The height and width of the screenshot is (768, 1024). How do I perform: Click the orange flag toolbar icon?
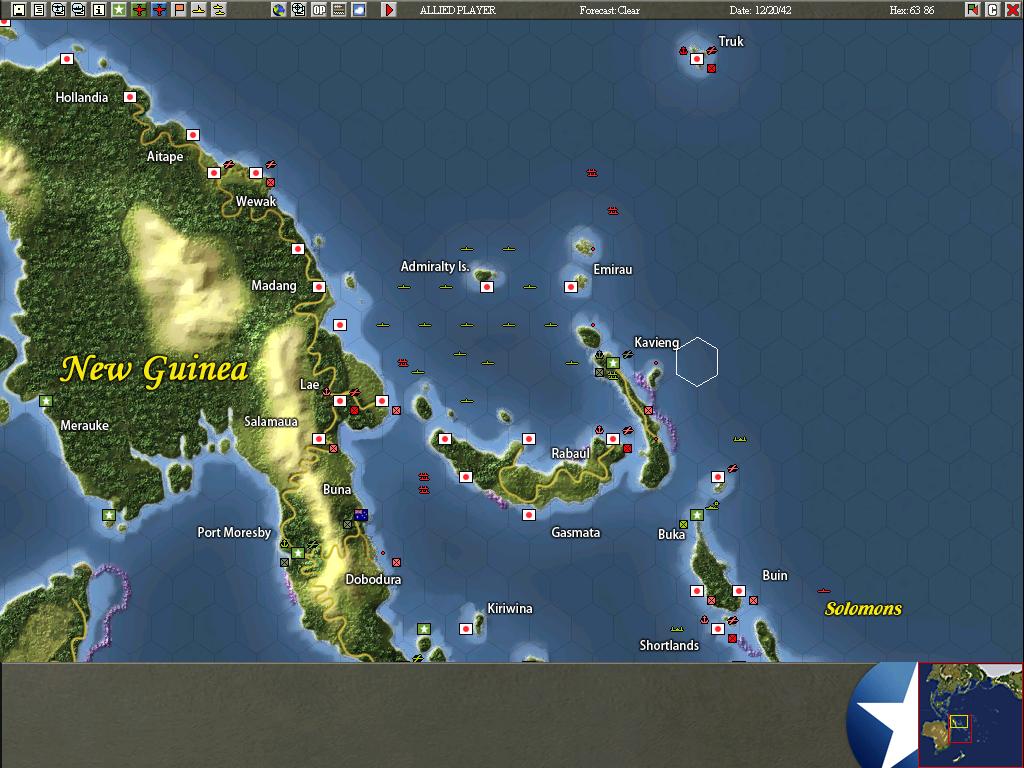point(179,10)
